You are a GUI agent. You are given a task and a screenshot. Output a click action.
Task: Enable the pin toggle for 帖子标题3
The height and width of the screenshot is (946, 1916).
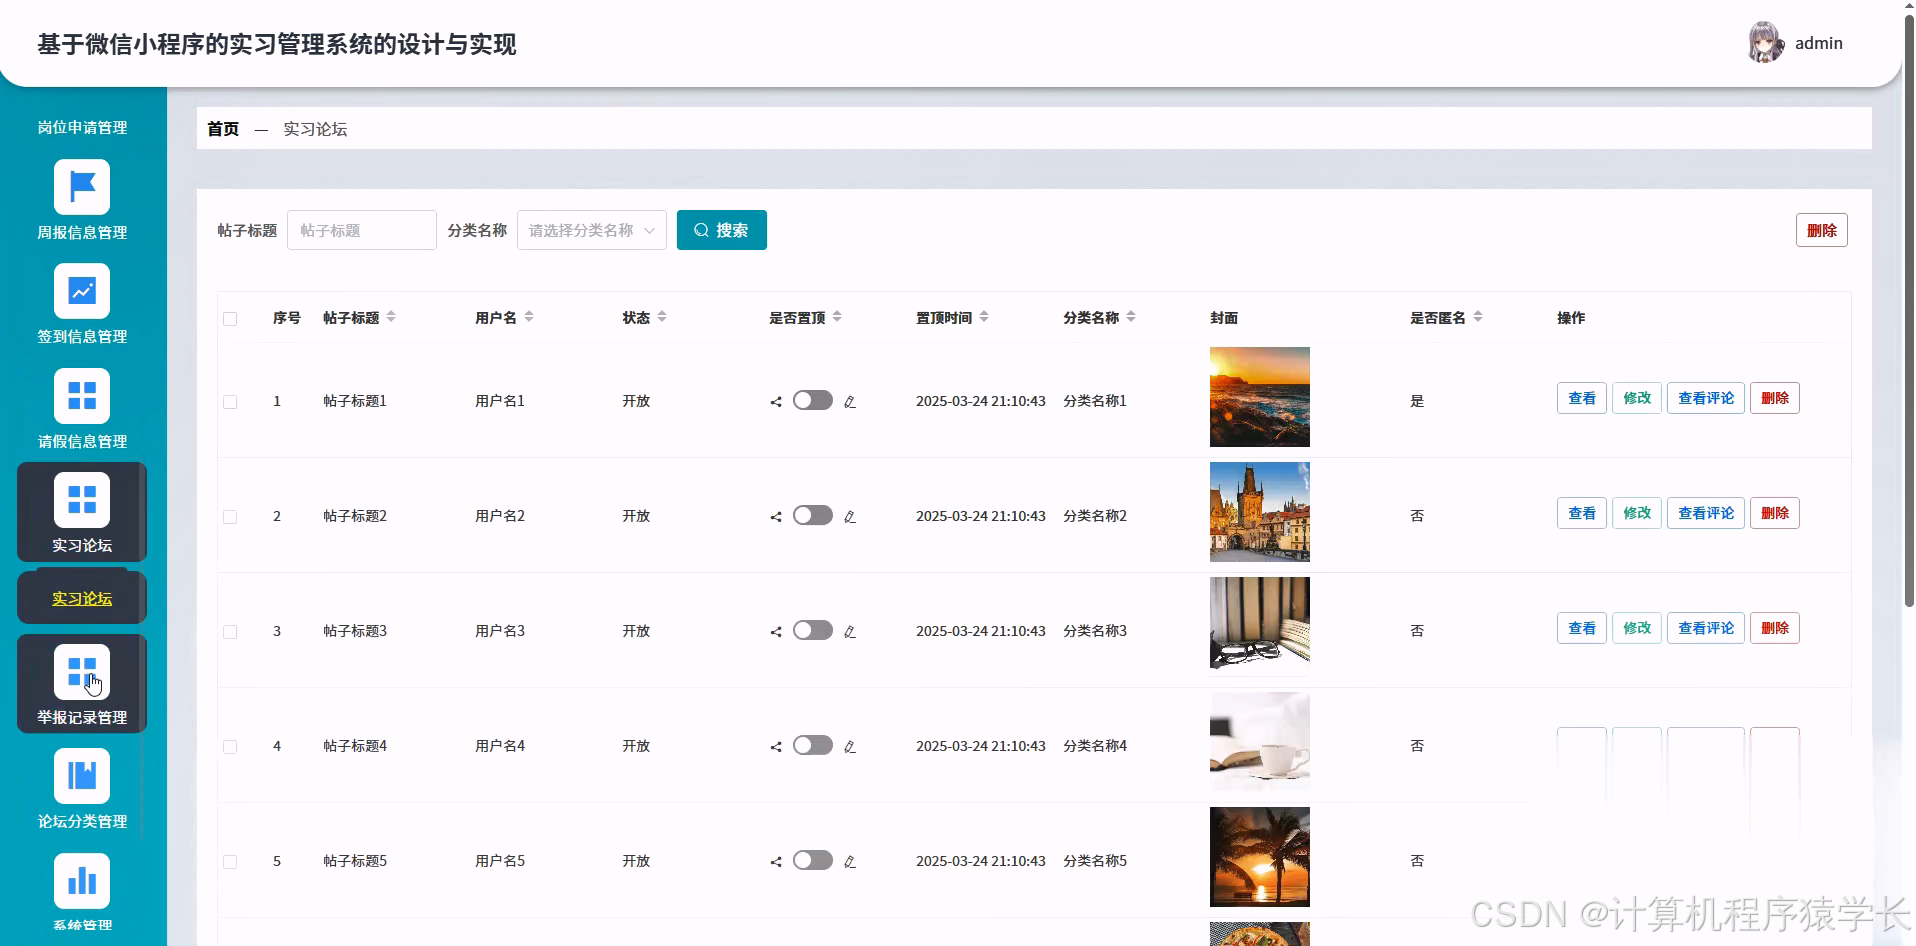tap(812, 630)
